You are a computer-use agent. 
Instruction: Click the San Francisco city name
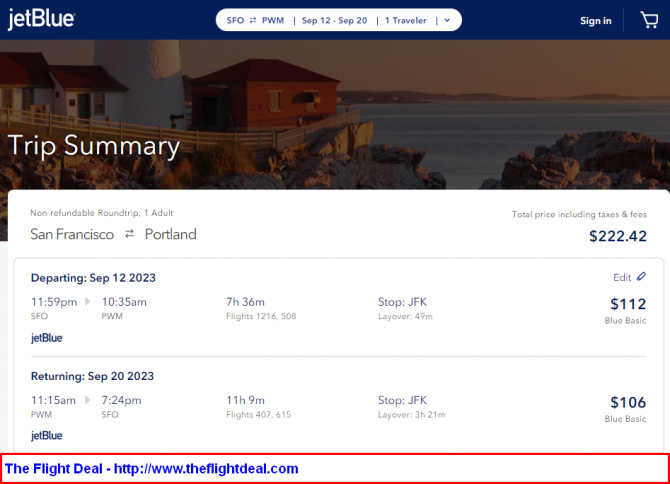72,235
